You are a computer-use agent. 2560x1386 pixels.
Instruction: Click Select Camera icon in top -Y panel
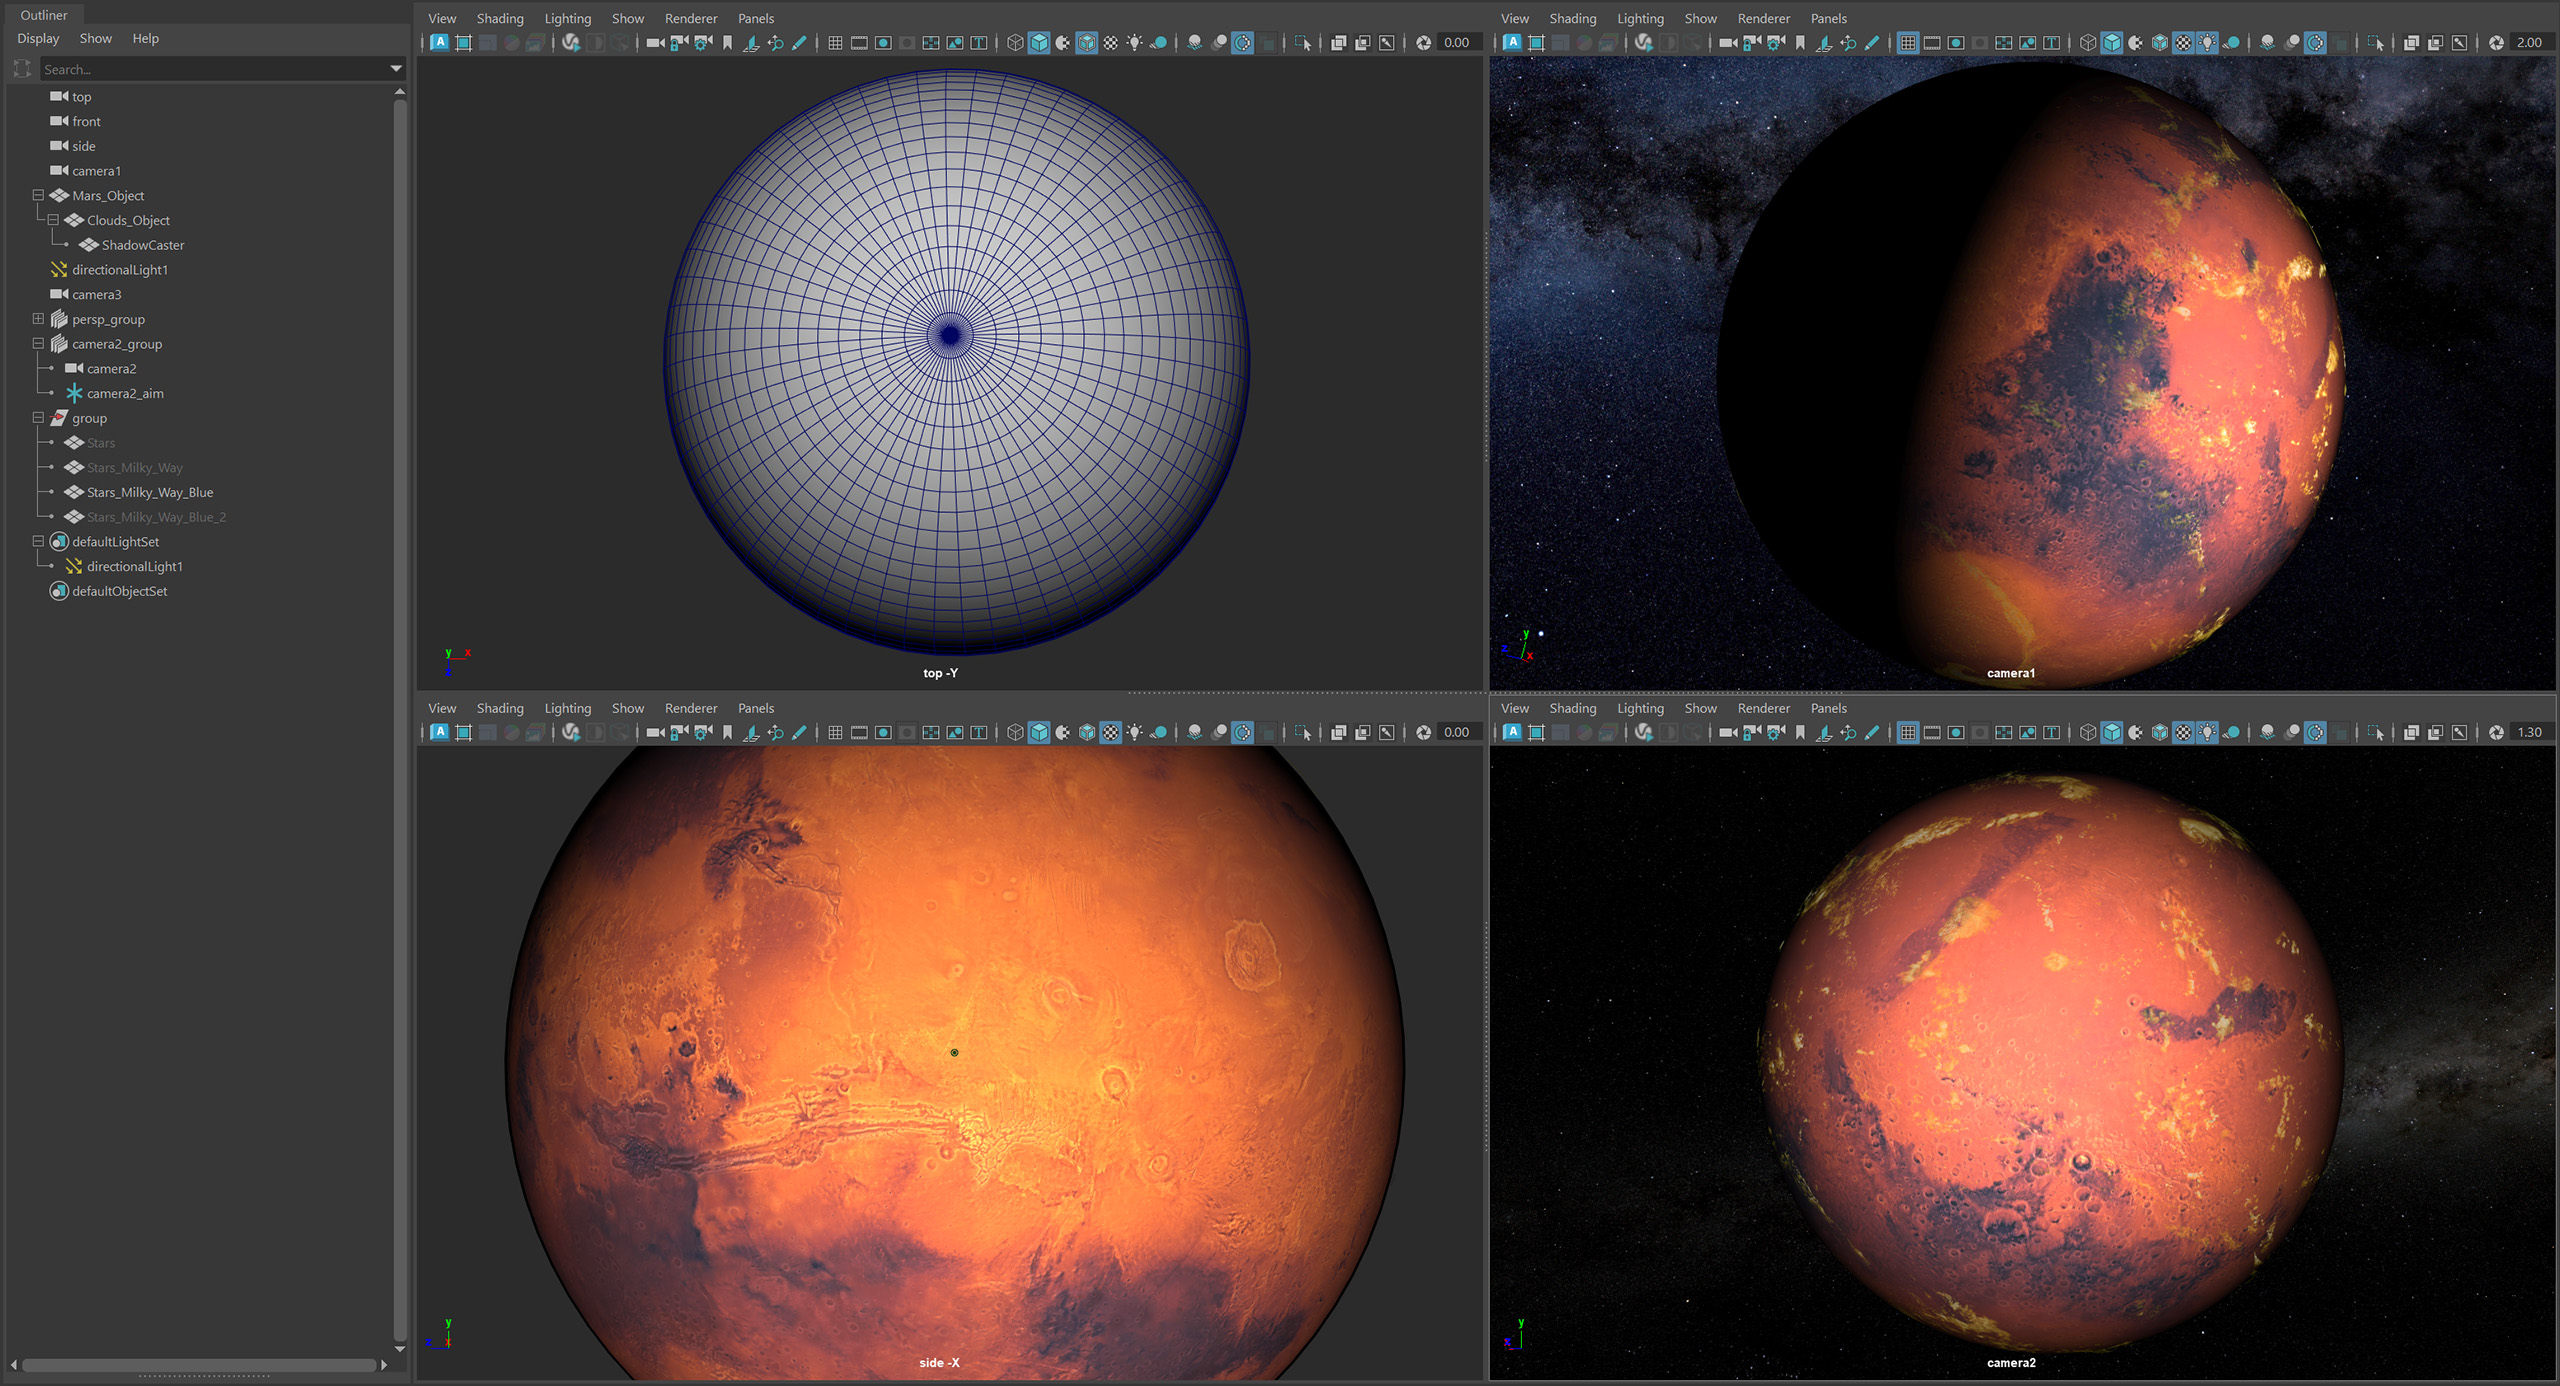click(655, 43)
